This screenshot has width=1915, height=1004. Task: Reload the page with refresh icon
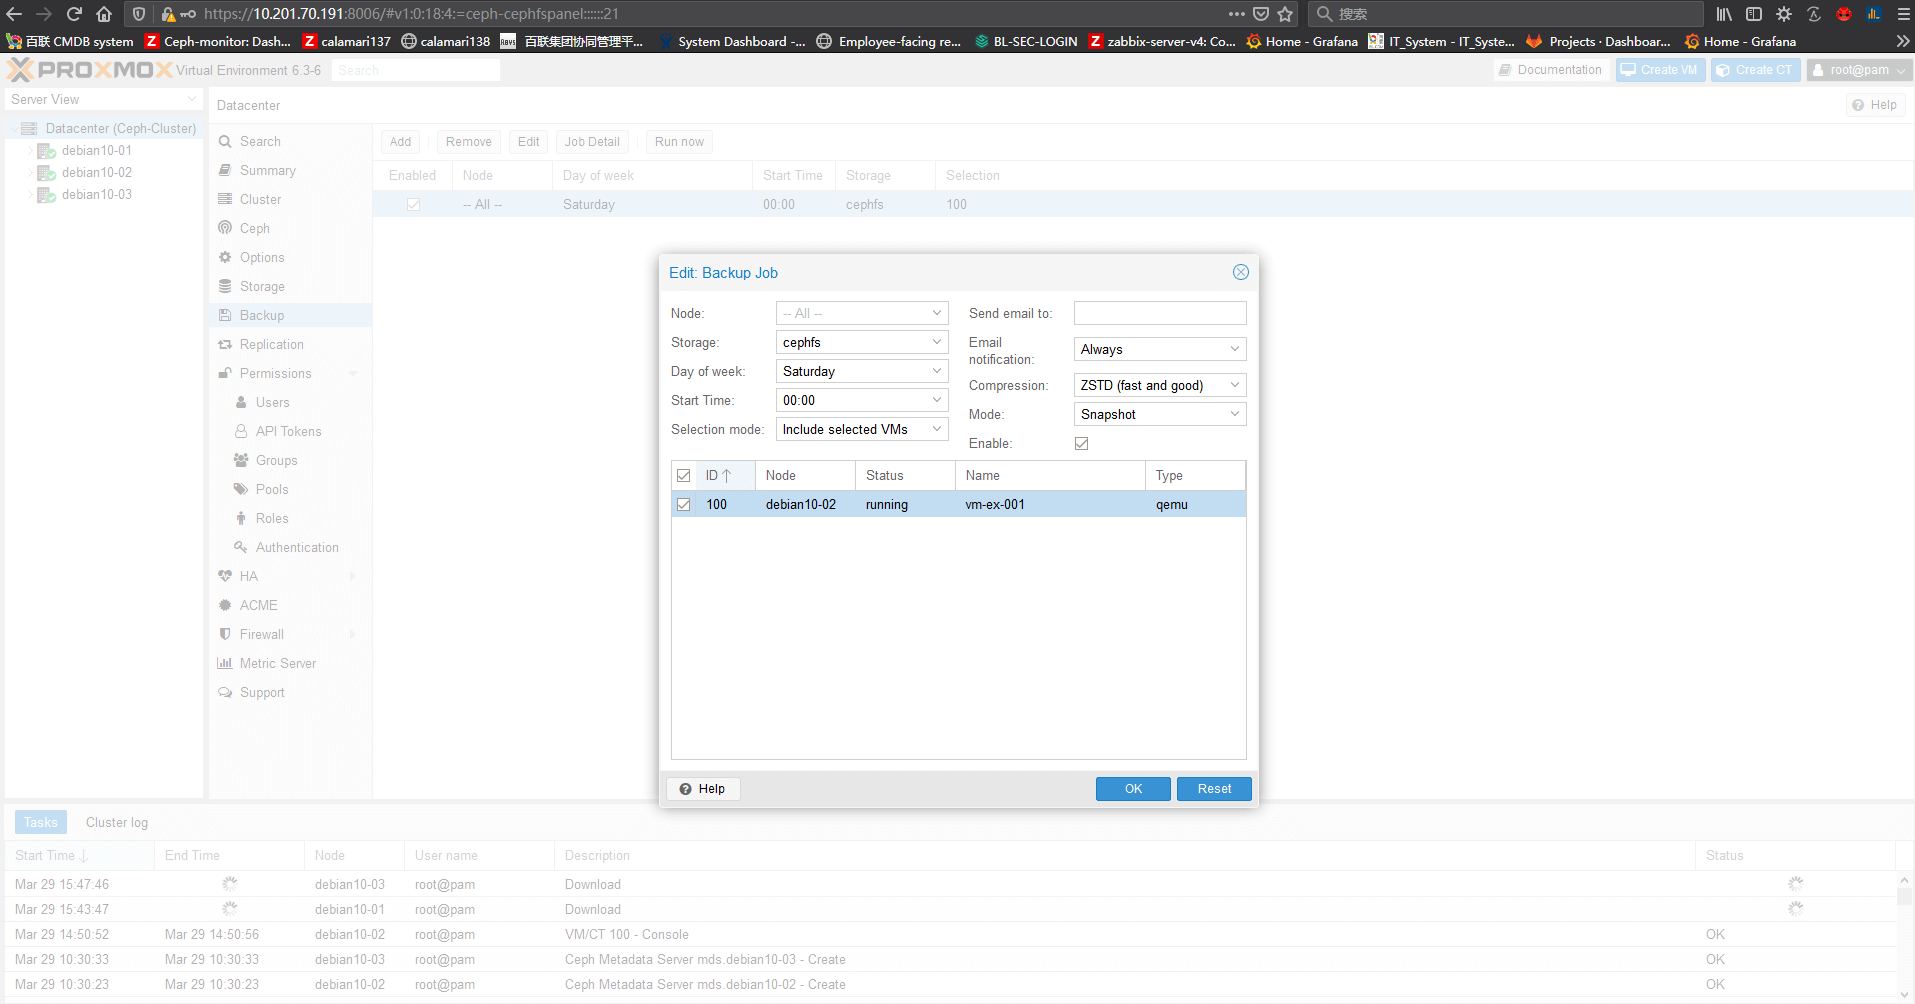tap(74, 14)
